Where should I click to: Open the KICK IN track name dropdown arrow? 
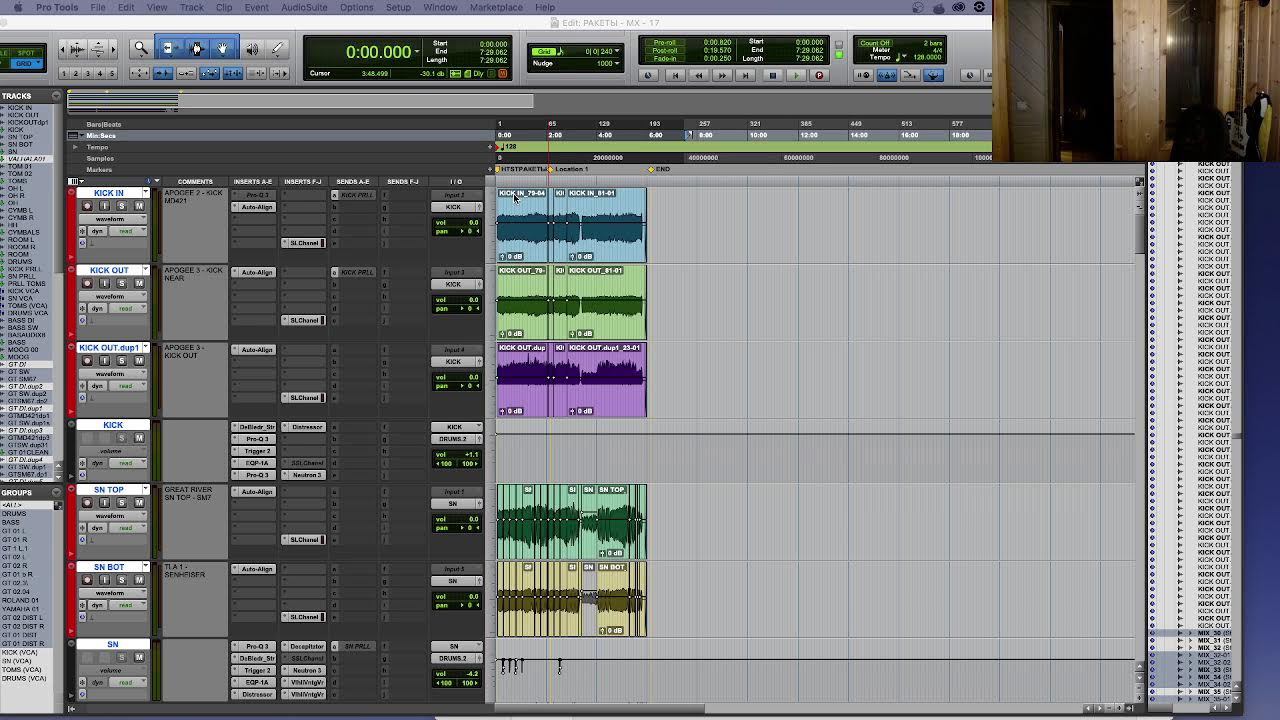[x=145, y=193]
